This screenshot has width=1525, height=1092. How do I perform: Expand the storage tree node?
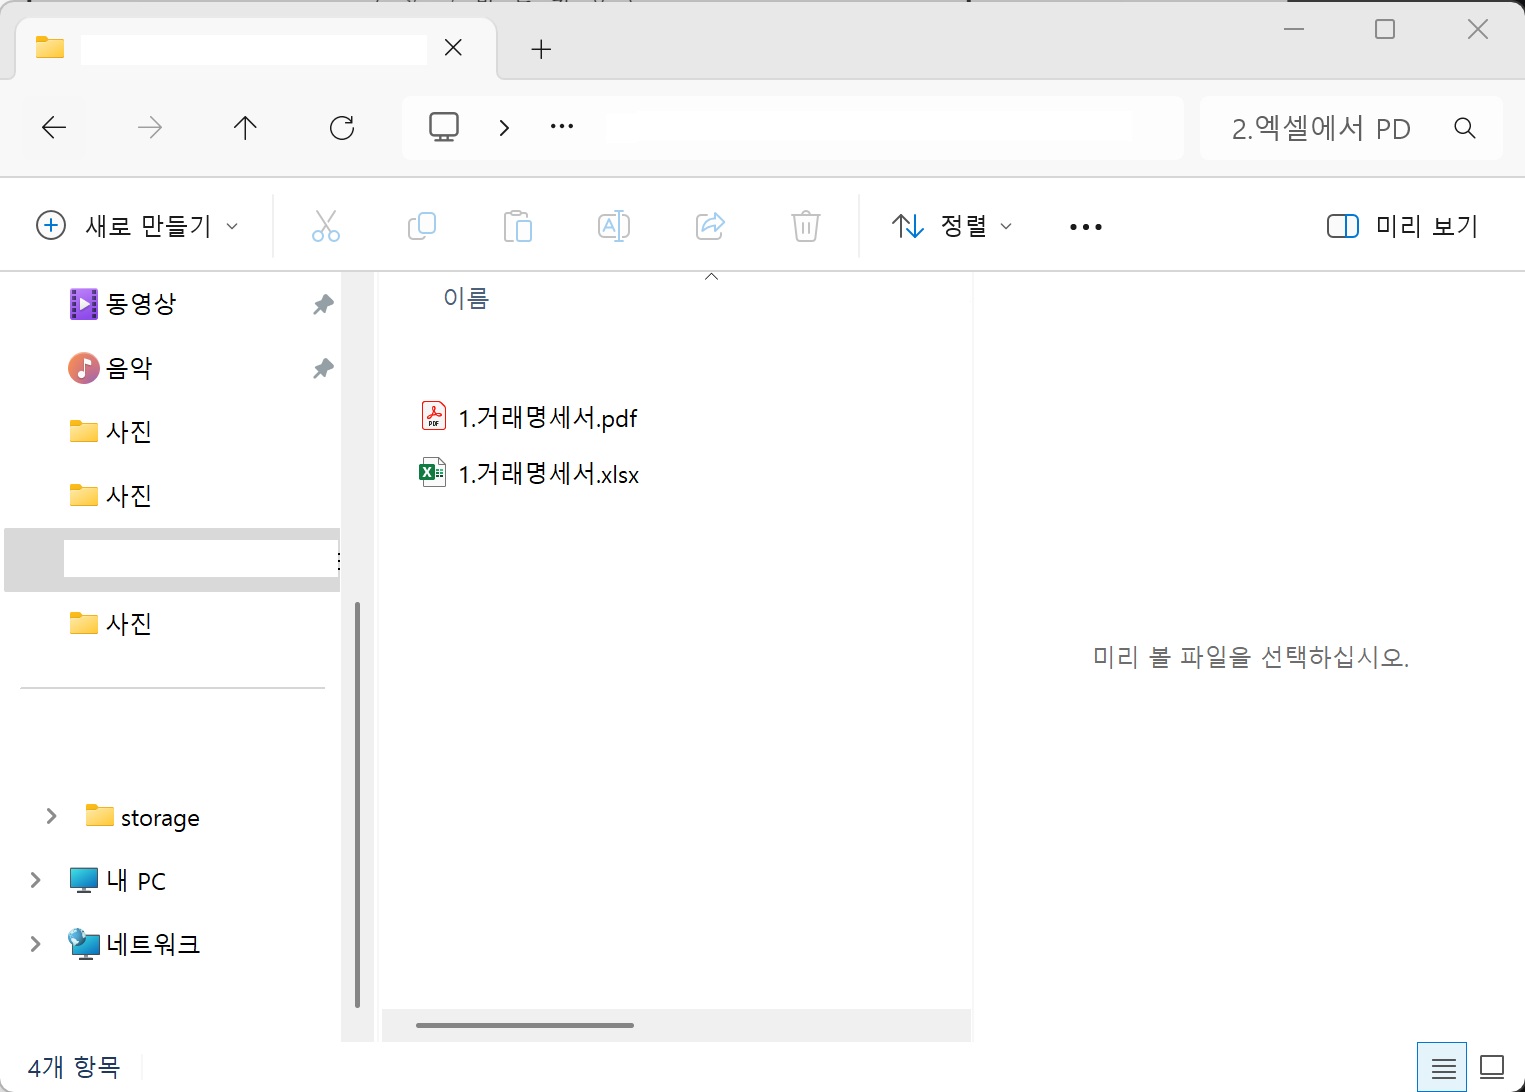coord(52,816)
